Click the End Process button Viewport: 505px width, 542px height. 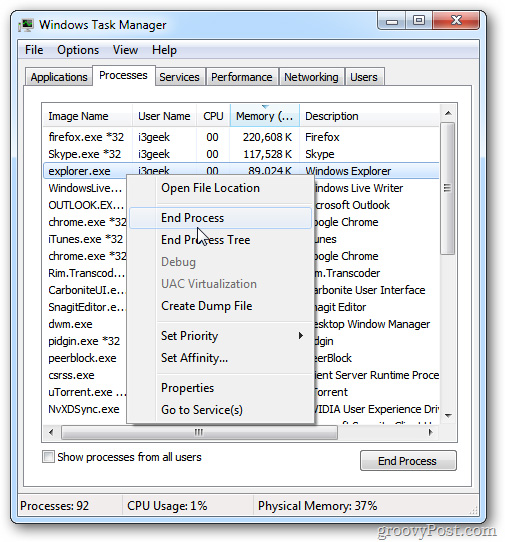point(408,461)
